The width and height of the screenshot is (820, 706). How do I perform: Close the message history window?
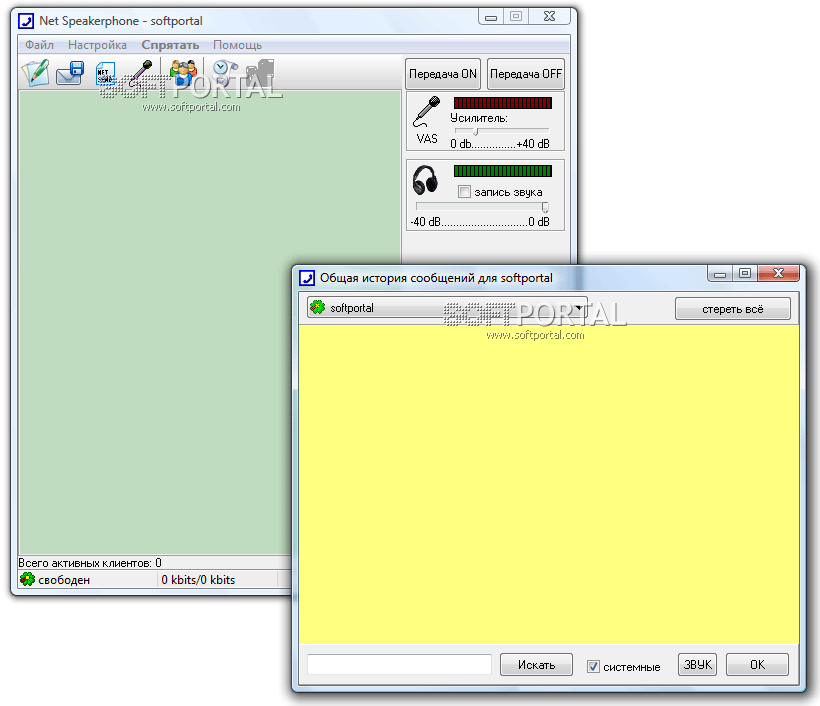point(778,273)
